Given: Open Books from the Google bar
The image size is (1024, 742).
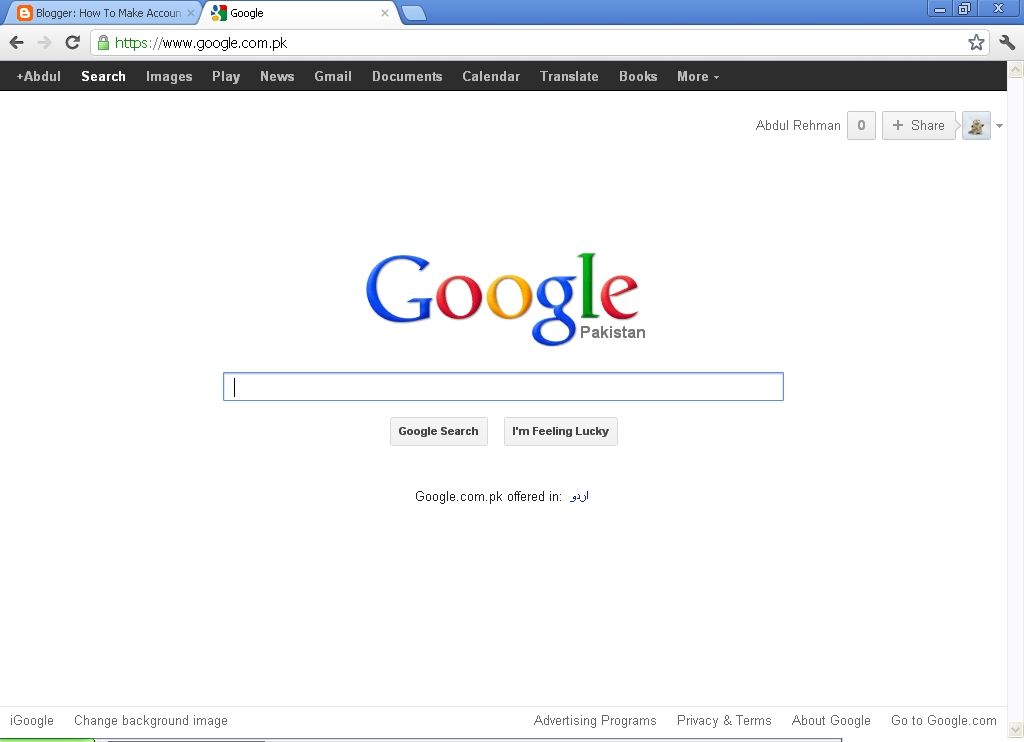Looking at the screenshot, I should click(x=638, y=76).
